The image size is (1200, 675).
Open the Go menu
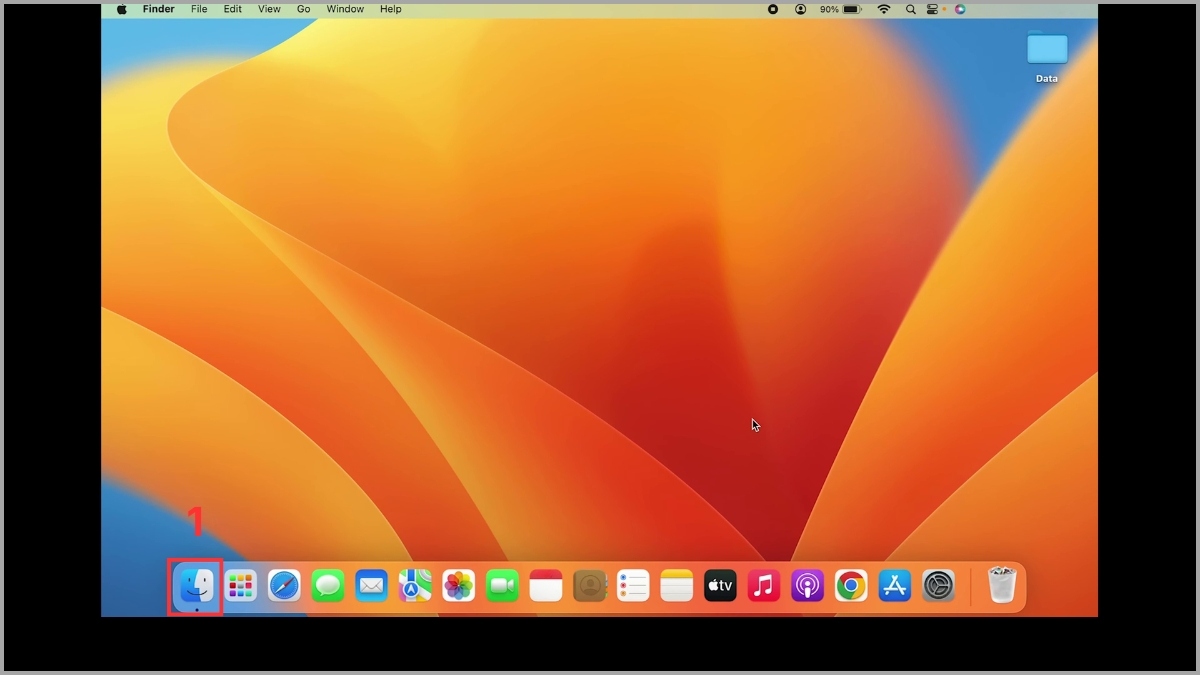tap(303, 9)
